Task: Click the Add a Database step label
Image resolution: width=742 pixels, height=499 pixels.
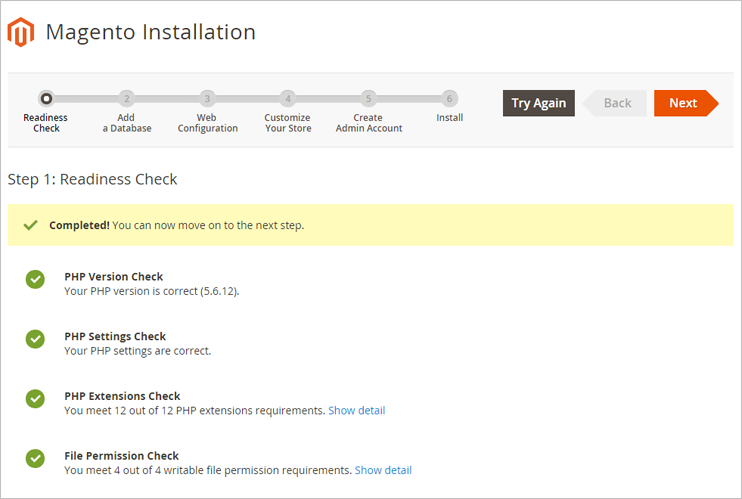Action: point(127,123)
